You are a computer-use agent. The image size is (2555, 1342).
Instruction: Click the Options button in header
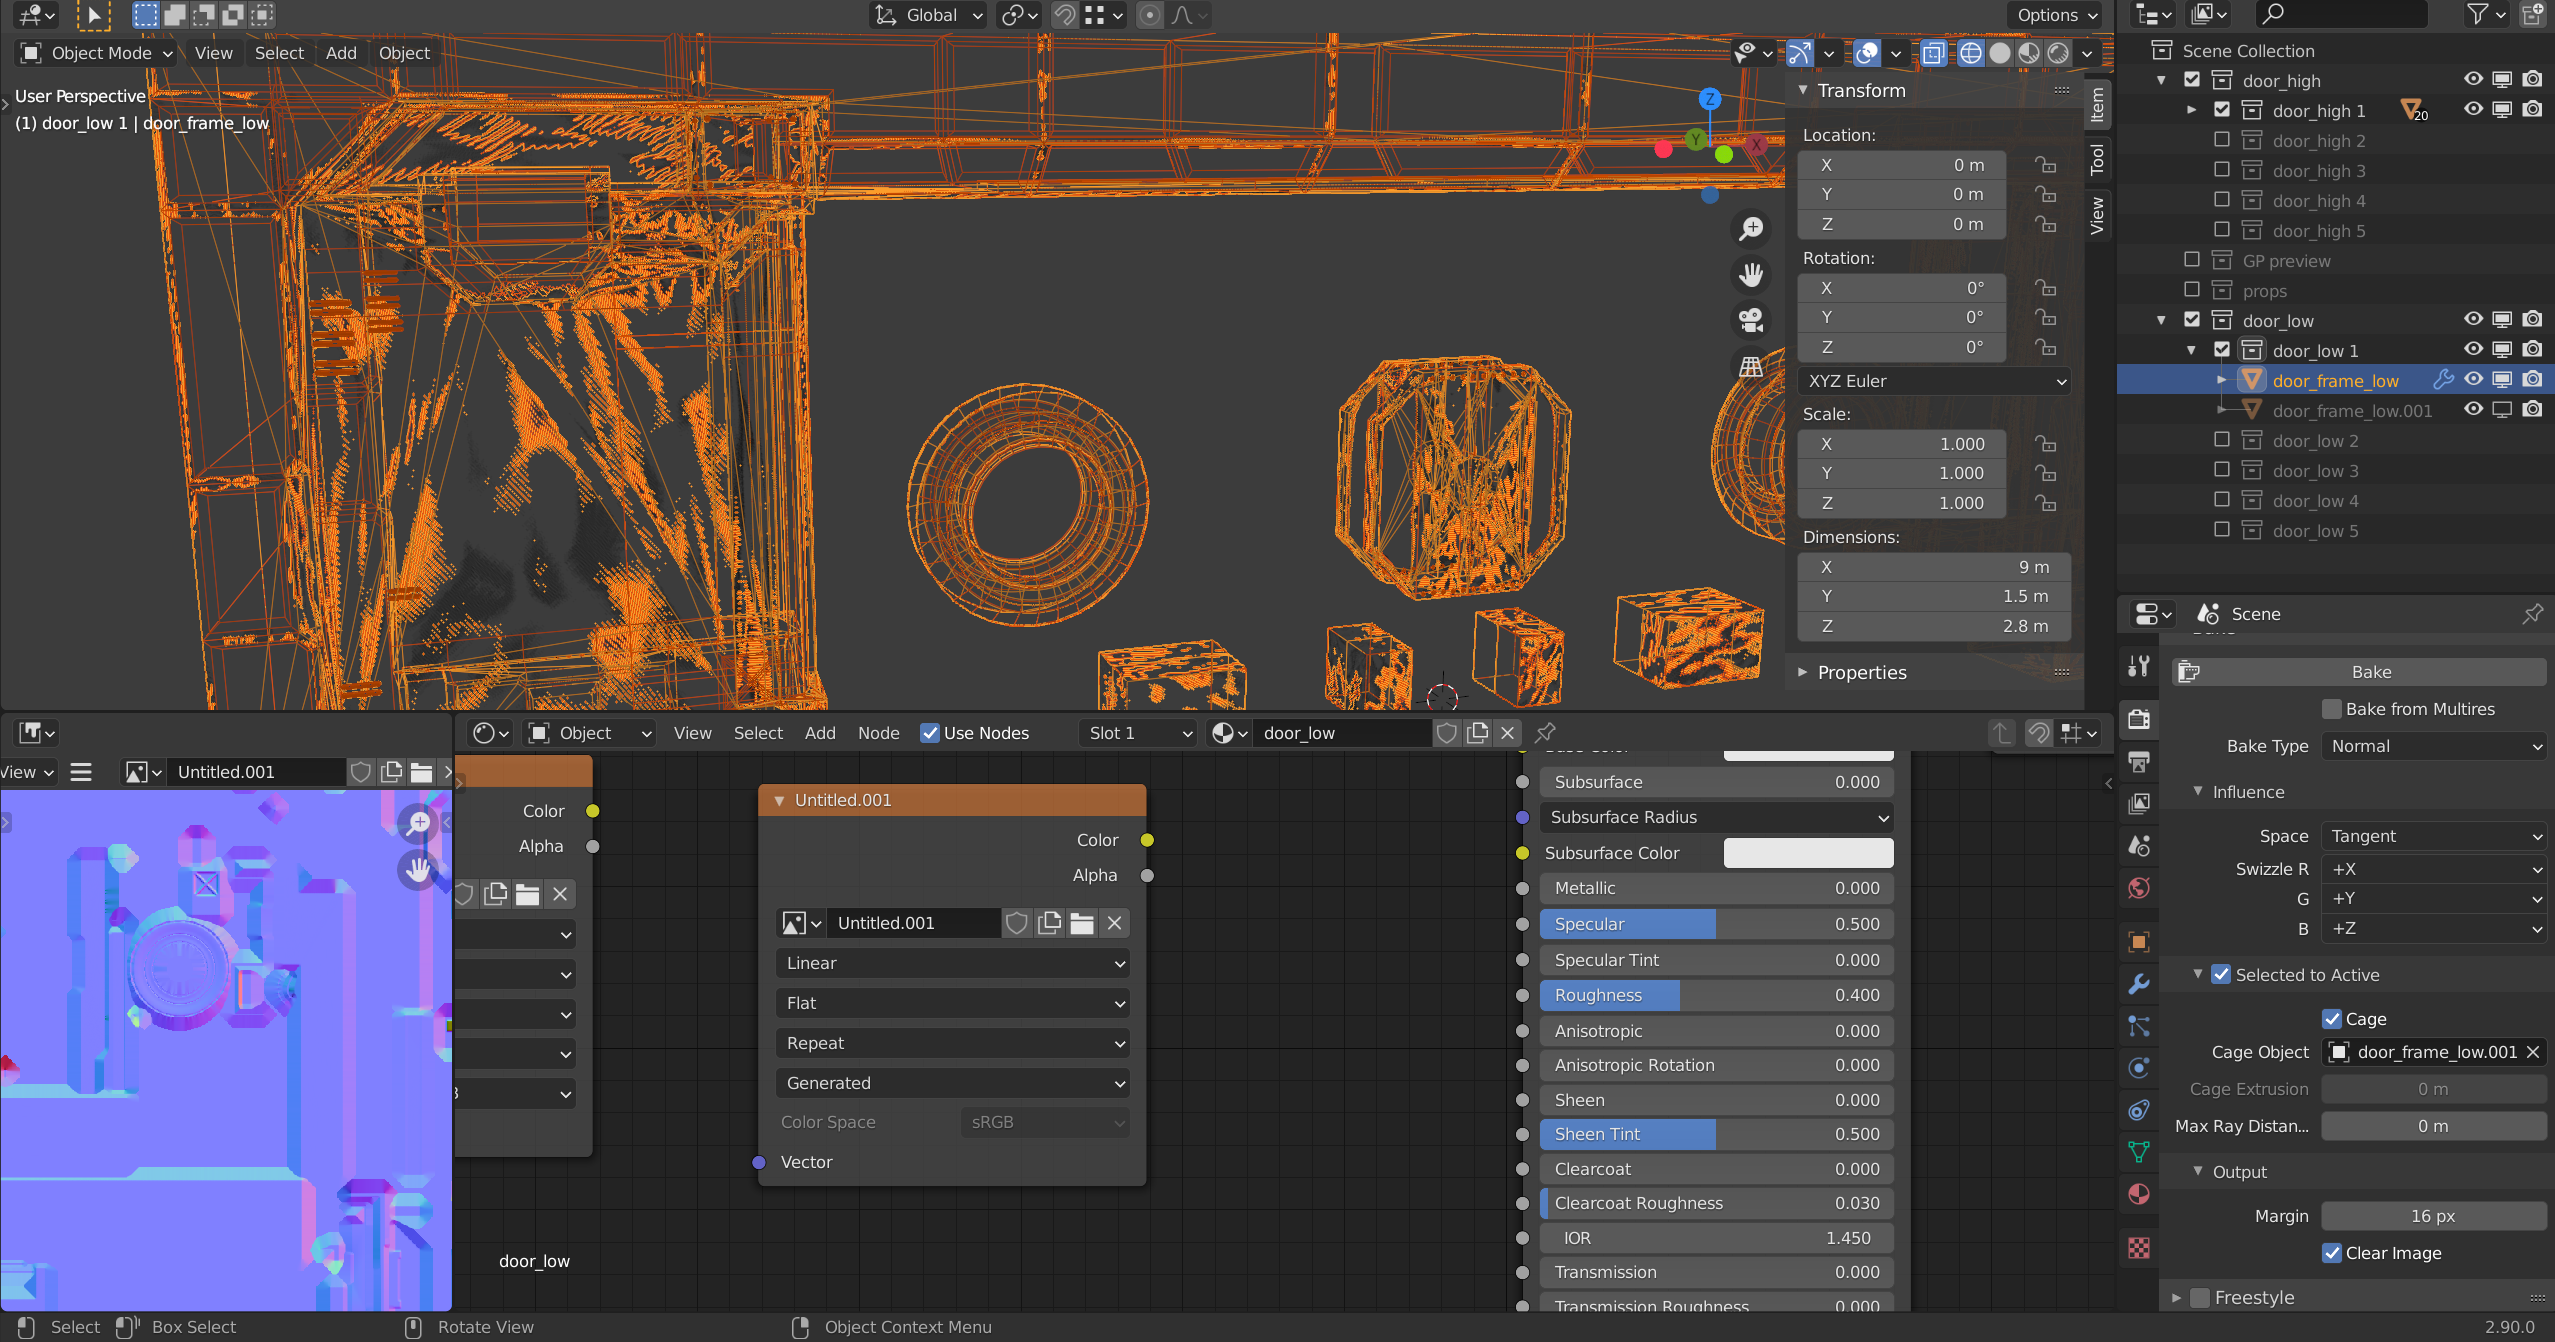2056,15
